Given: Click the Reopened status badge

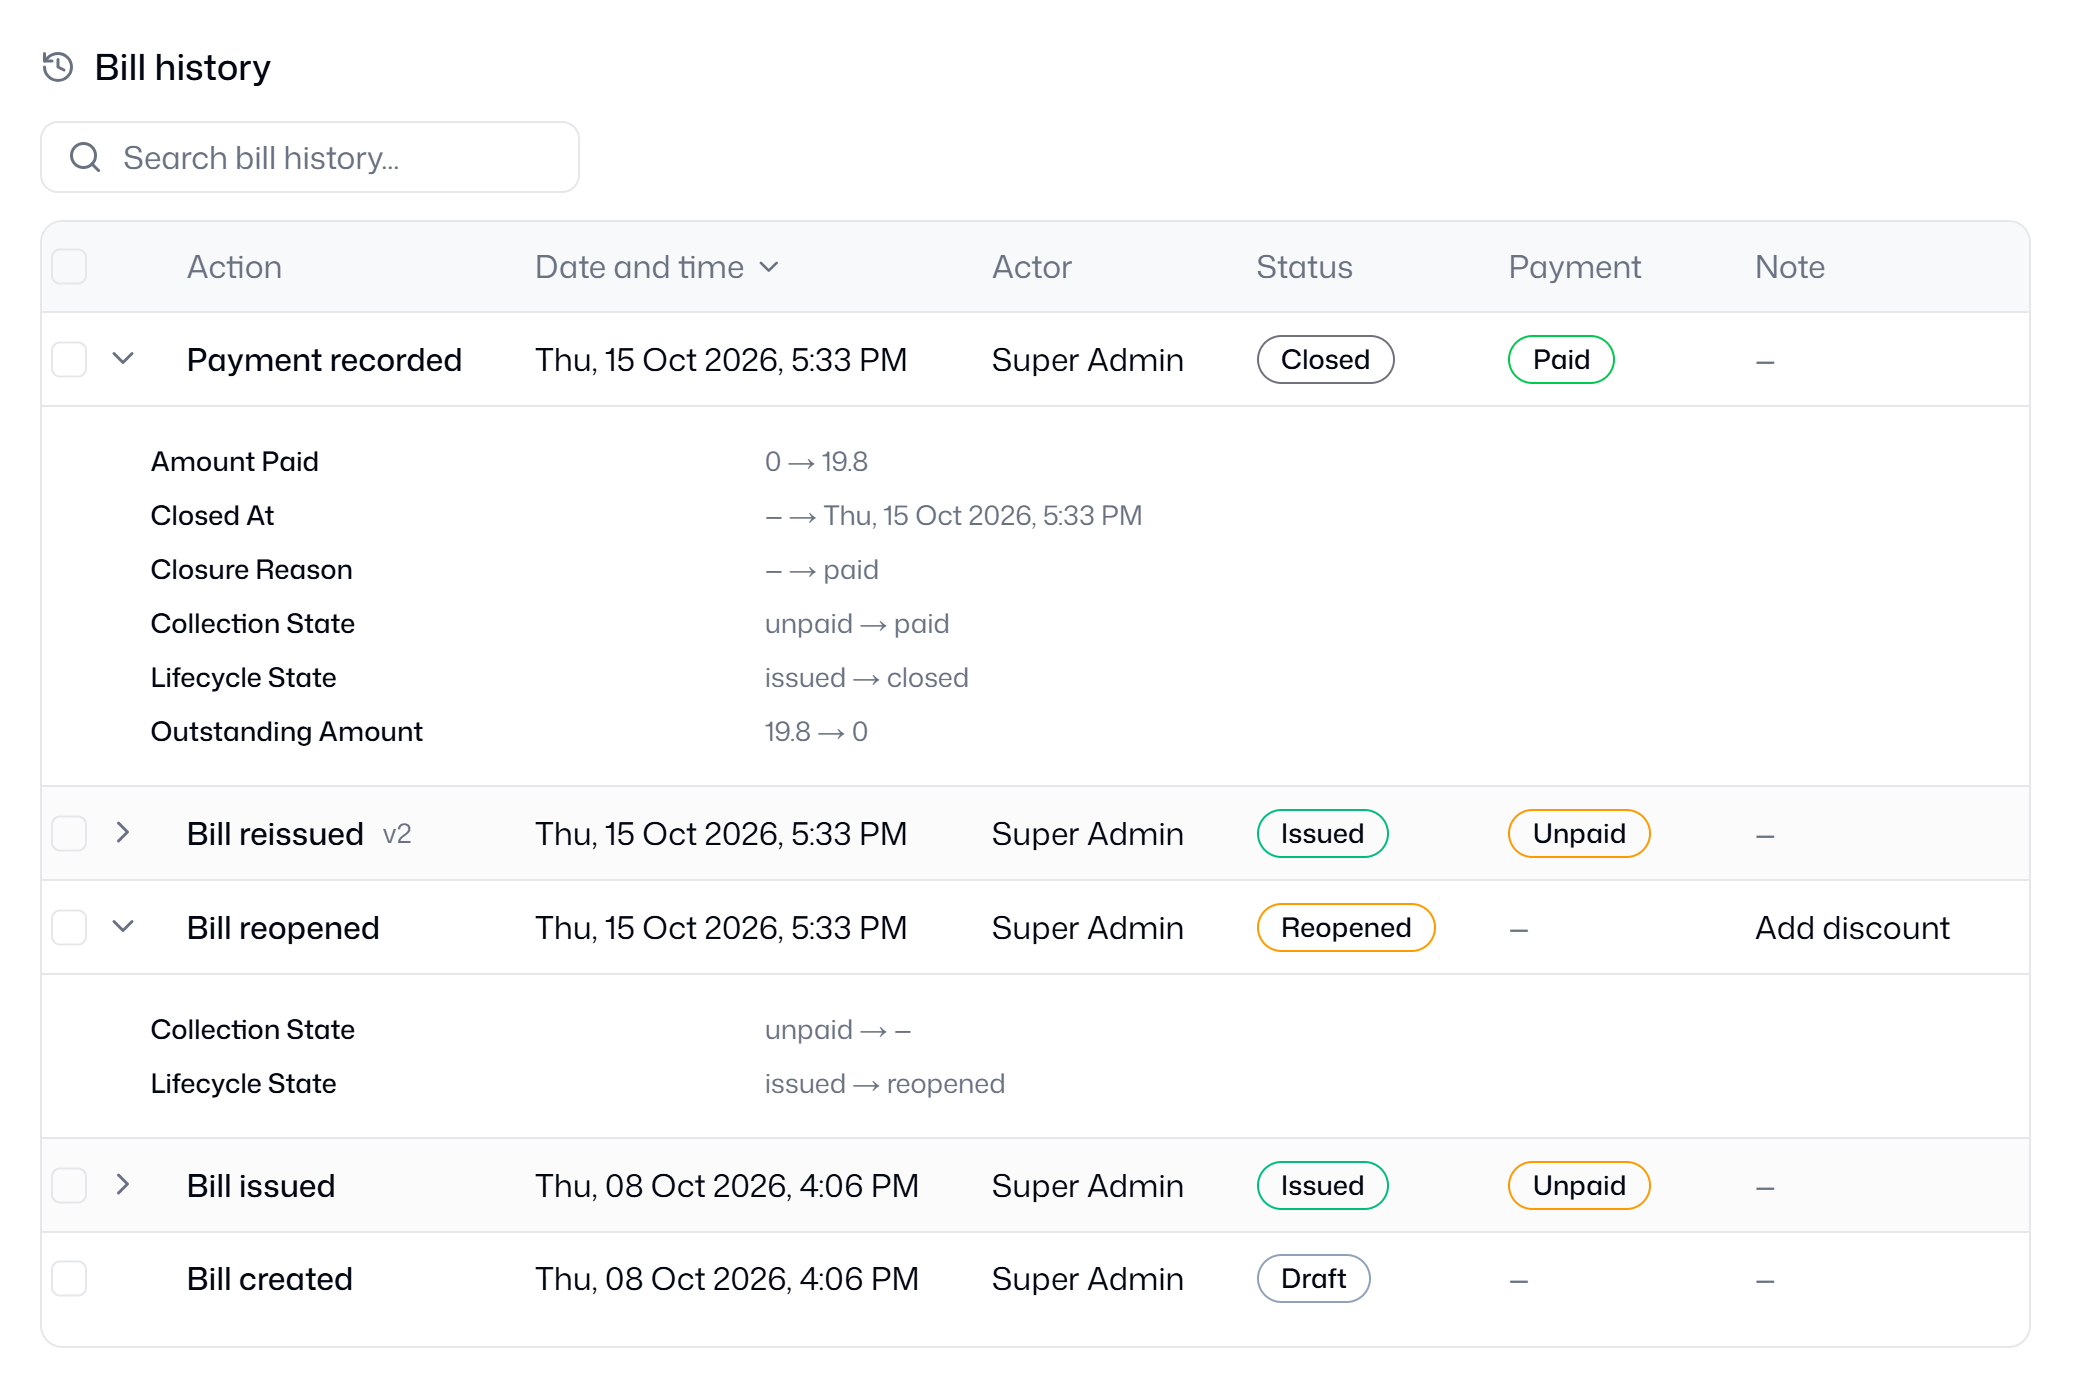Looking at the screenshot, I should pos(1346,927).
